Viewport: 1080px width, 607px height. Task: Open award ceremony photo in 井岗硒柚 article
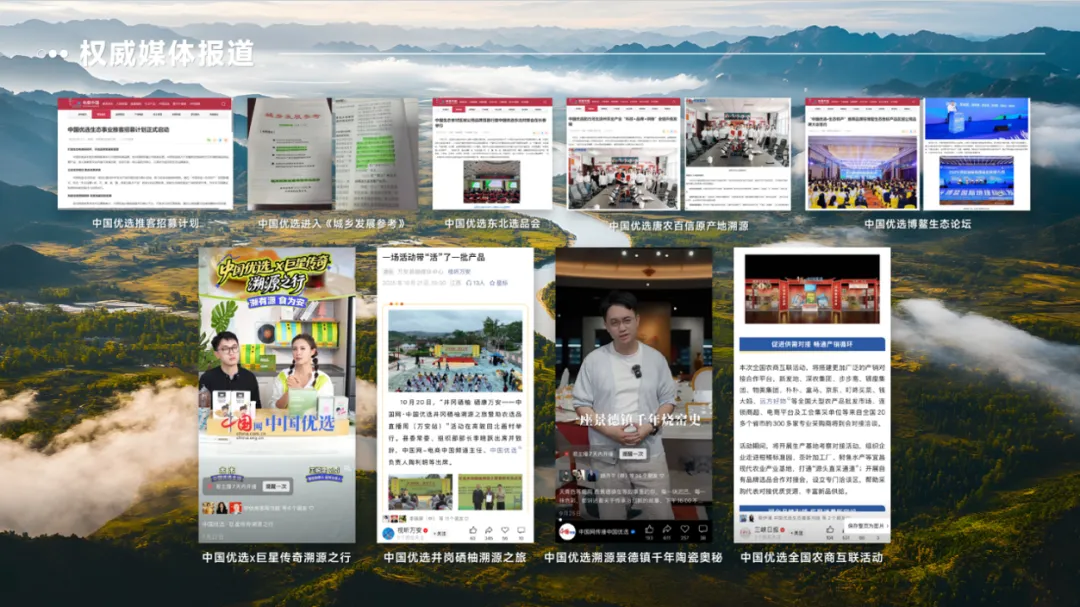pos(490,492)
